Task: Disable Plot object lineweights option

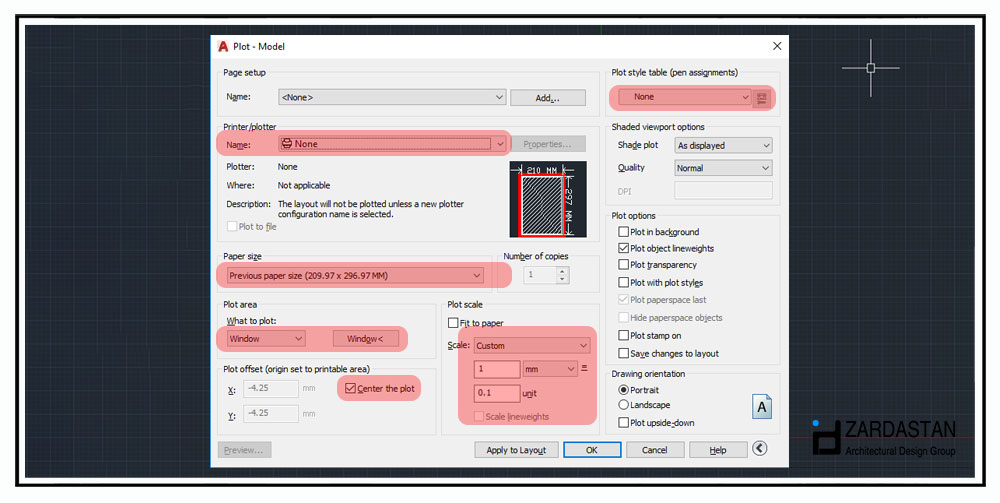Action: [x=624, y=248]
